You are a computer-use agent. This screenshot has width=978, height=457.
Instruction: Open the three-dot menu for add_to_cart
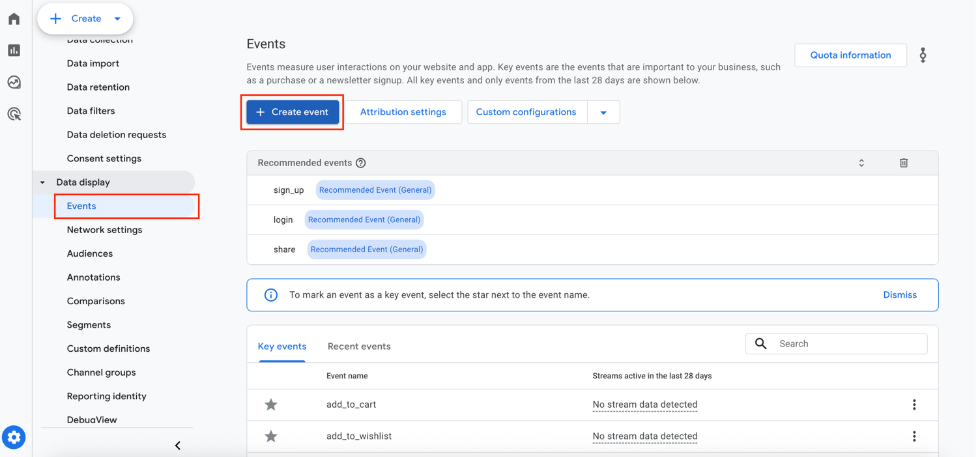[x=914, y=405]
